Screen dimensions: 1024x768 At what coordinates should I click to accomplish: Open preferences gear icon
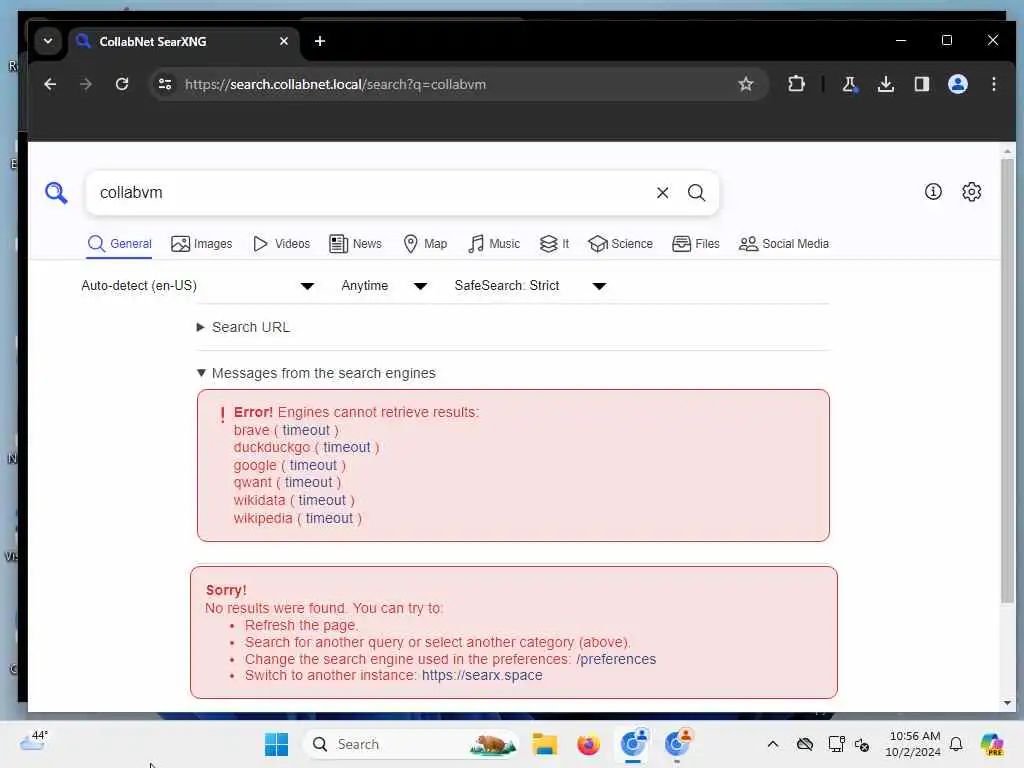click(972, 191)
